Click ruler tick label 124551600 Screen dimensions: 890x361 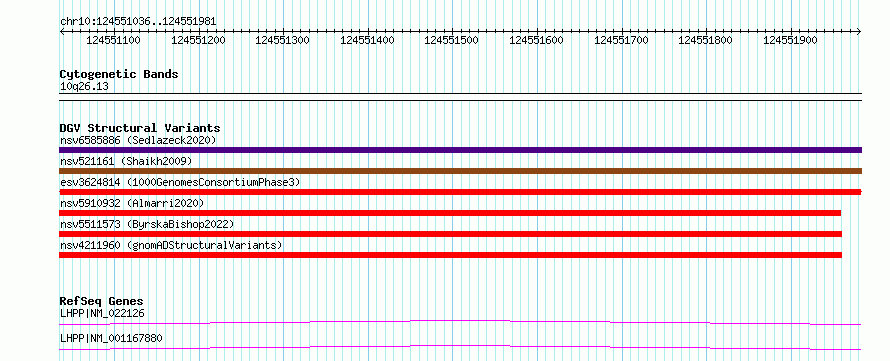(537, 40)
